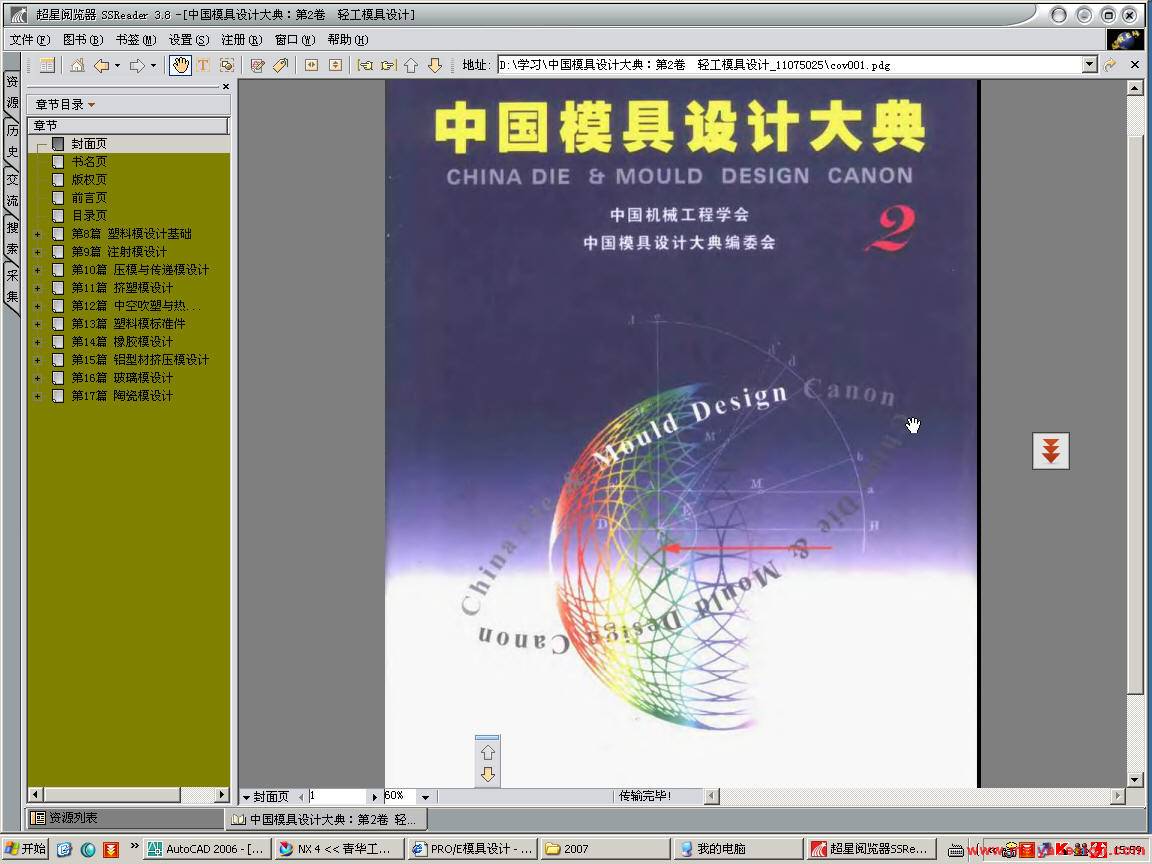This screenshot has height=864, width=1152.
Task: Open 2007 folder from taskbar
Action: click(x=605, y=849)
